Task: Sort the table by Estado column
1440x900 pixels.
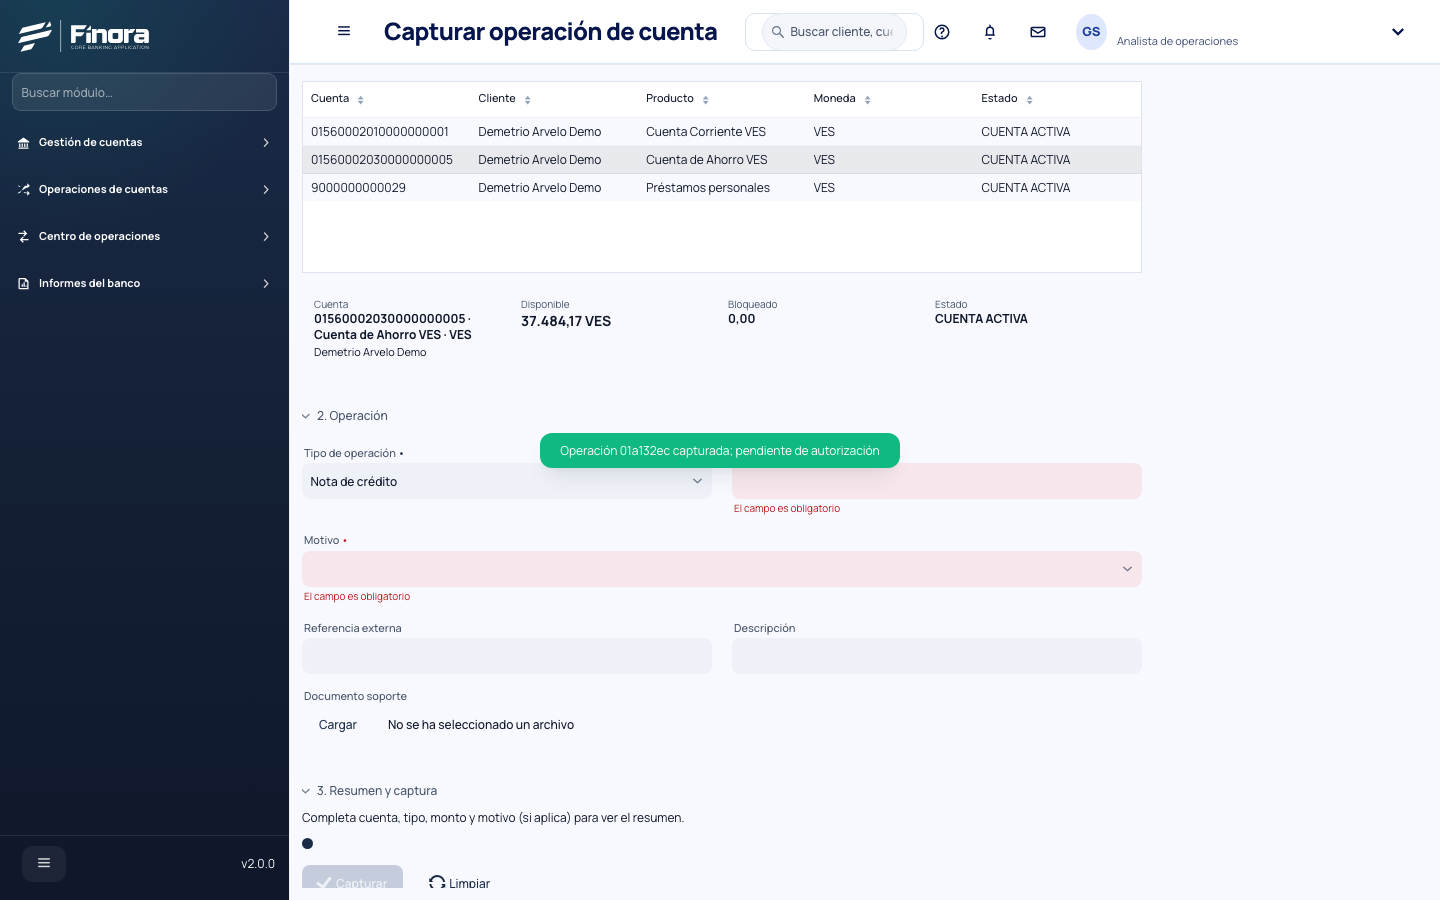Action: click(x=1029, y=99)
